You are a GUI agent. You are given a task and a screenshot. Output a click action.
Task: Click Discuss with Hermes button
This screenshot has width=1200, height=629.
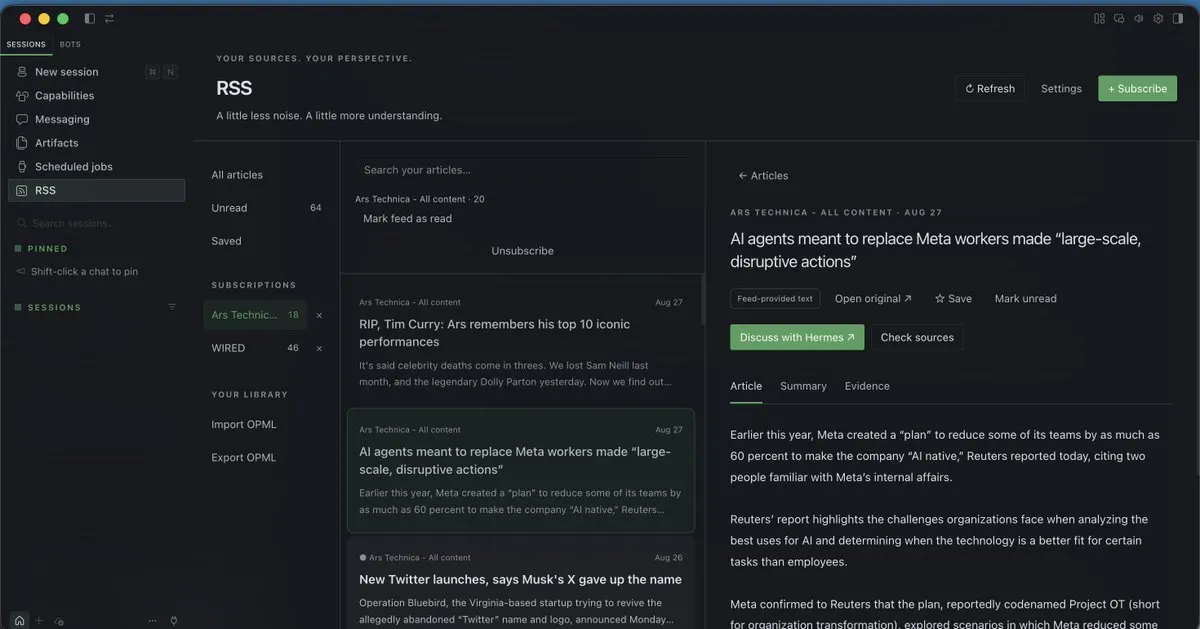click(x=797, y=337)
